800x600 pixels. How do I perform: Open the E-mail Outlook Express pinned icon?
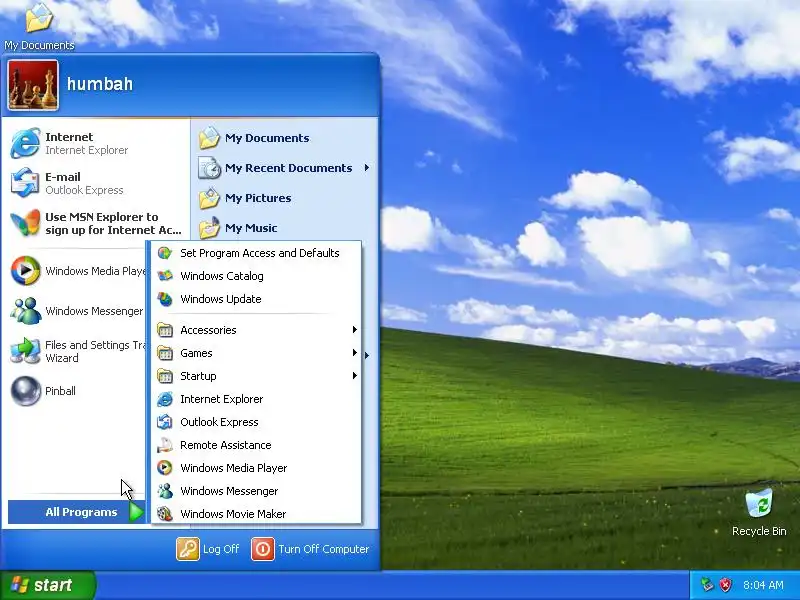pyautogui.click(x=25, y=183)
